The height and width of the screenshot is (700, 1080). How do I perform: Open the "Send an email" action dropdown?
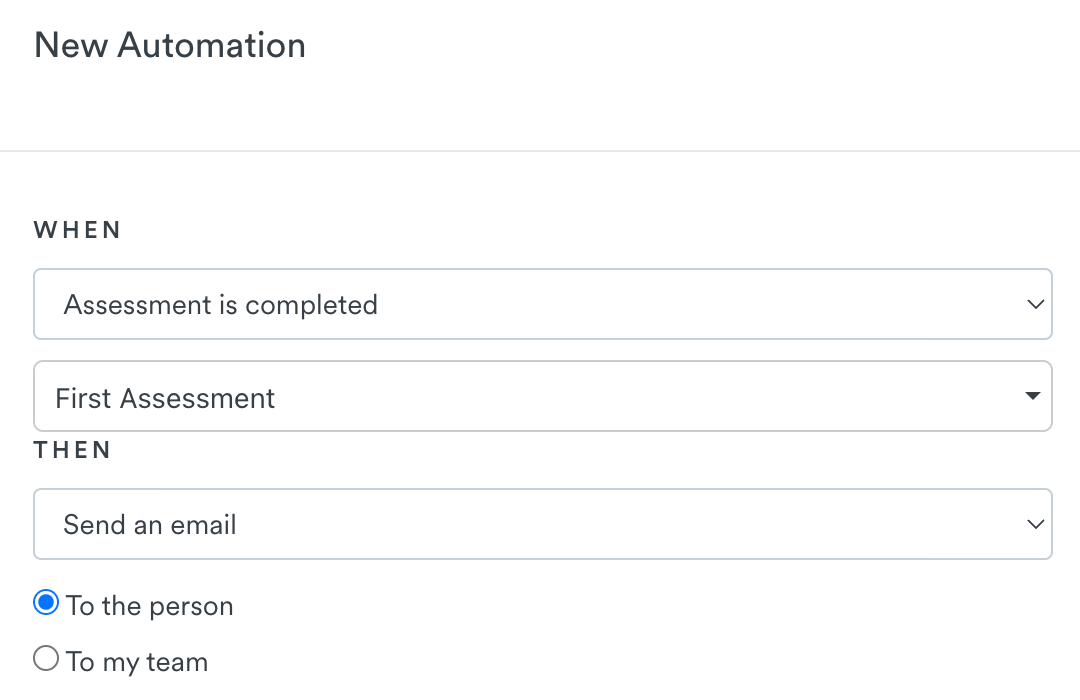click(542, 524)
